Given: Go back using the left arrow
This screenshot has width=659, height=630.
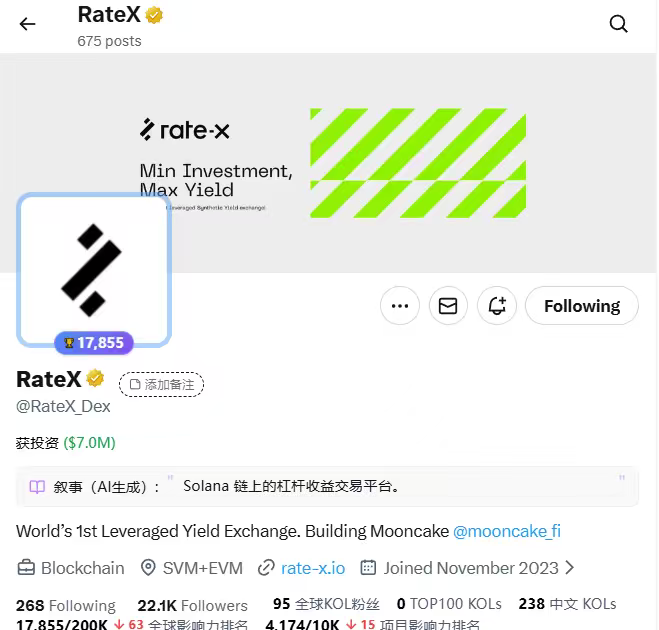Looking at the screenshot, I should pyautogui.click(x=27, y=24).
